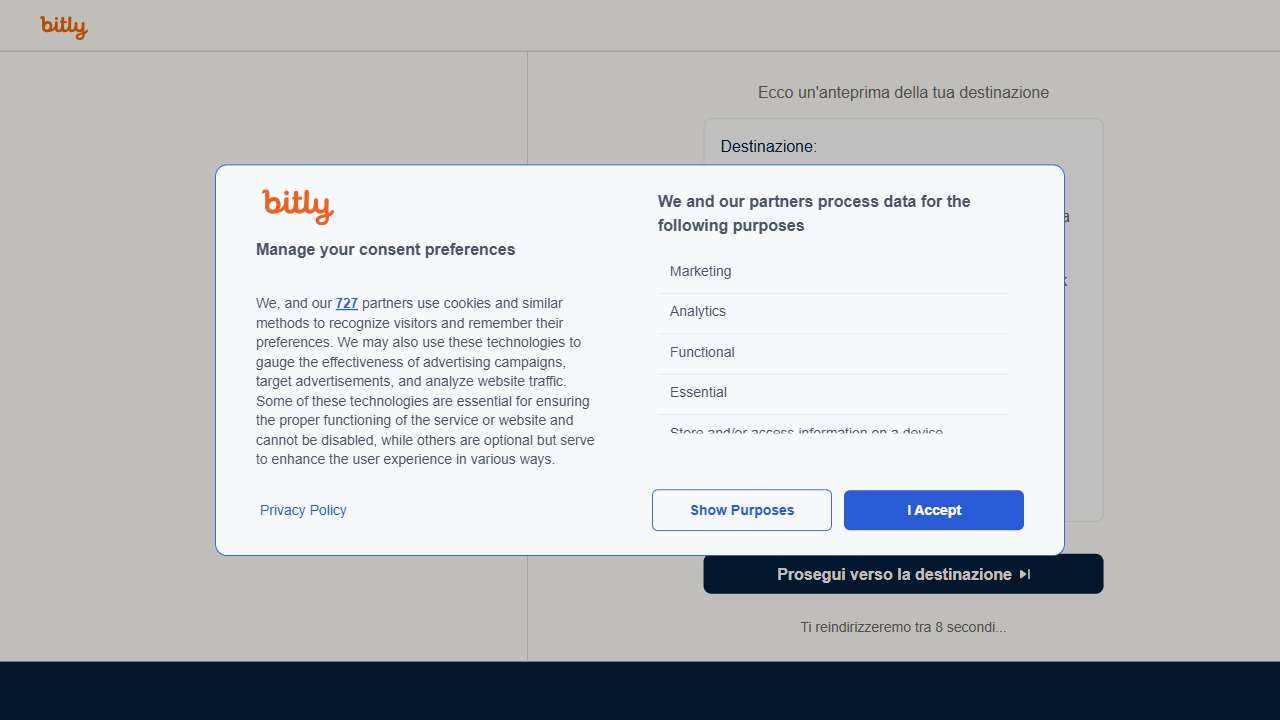Image resolution: width=1280 pixels, height=720 pixels.
Task: Click the partially visible Store and/or access information item
Action: (806, 431)
